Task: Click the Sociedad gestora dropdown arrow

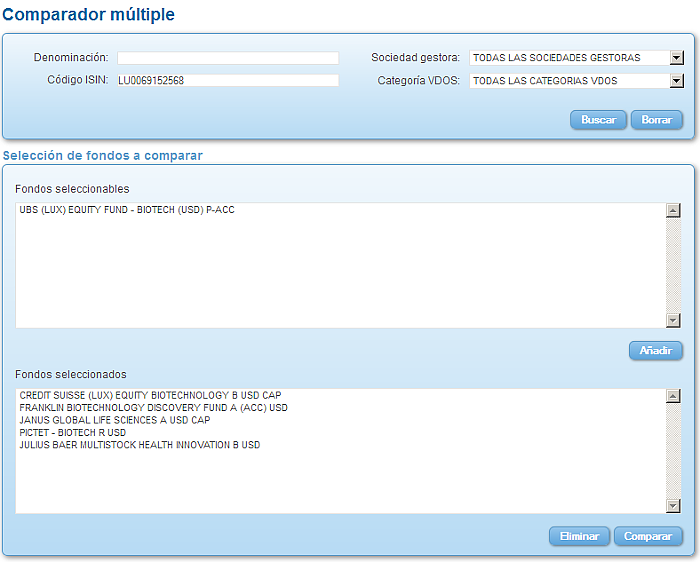Action: [677, 58]
